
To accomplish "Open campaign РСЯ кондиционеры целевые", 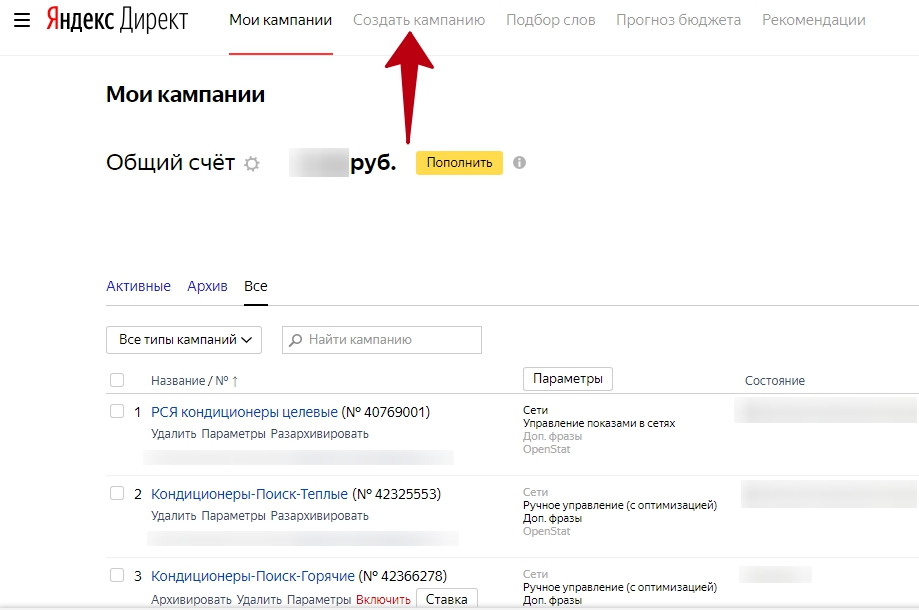I will point(244,412).
